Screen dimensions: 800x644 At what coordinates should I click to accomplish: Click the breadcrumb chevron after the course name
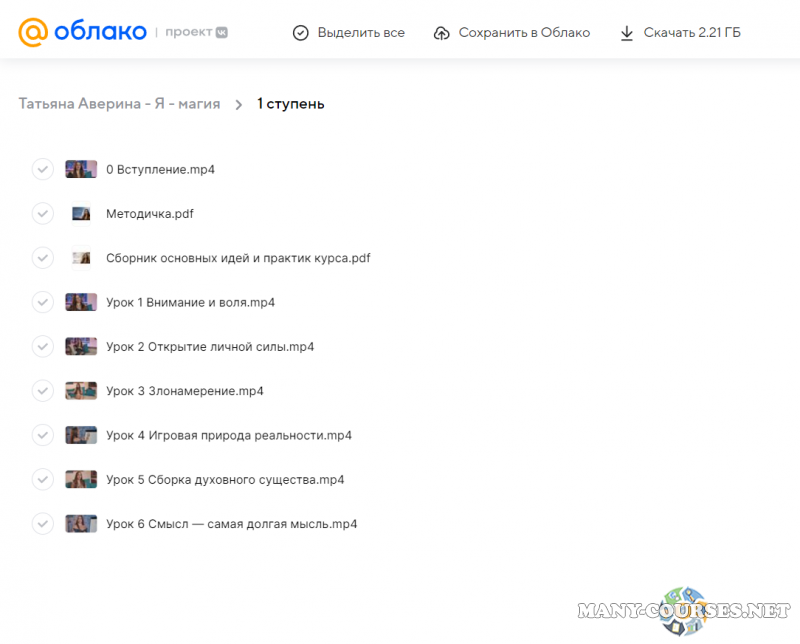pyautogui.click(x=238, y=103)
